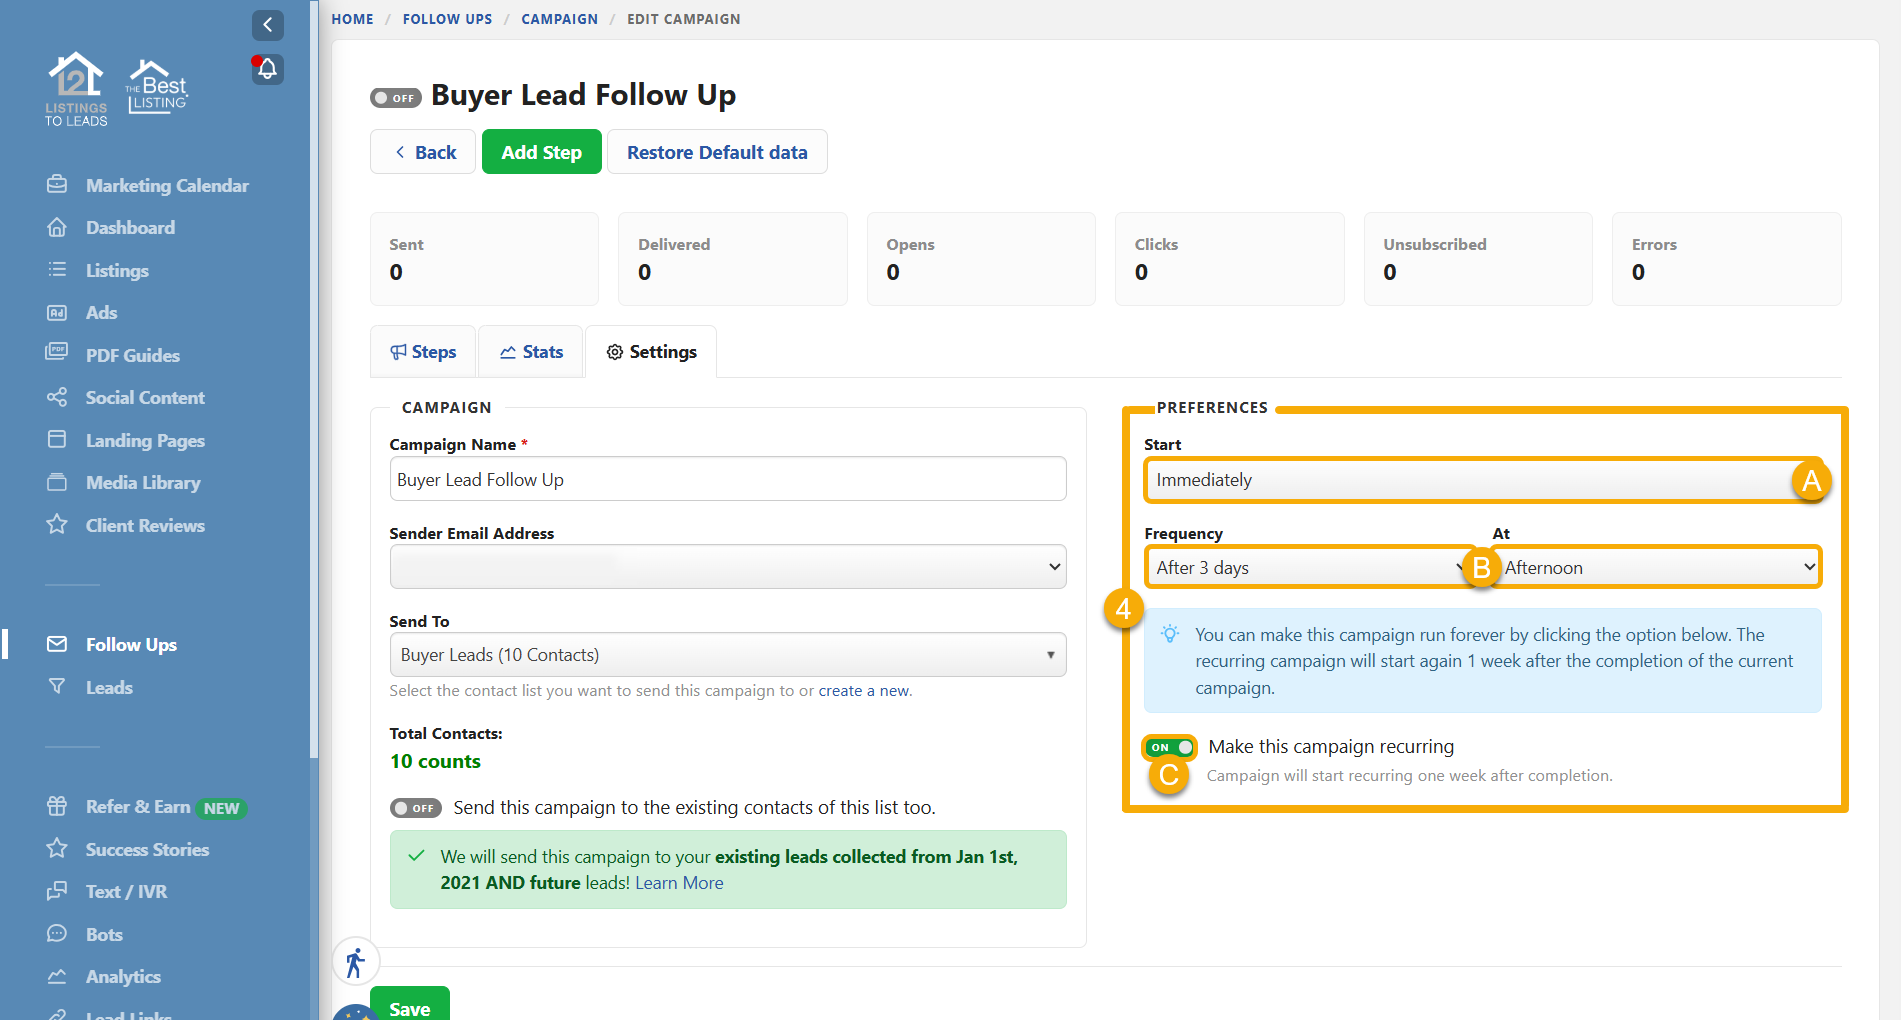Image resolution: width=1901 pixels, height=1020 pixels.
Task: Enable sending to existing contacts toggle
Action: tap(416, 808)
